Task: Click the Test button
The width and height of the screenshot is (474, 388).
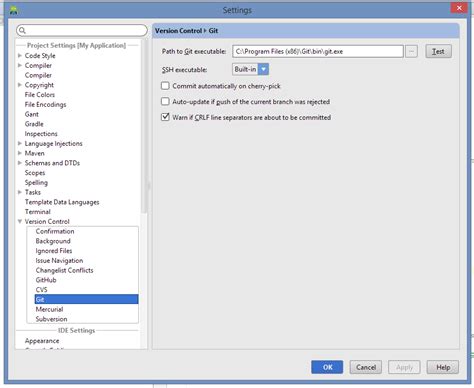Action: 438,51
